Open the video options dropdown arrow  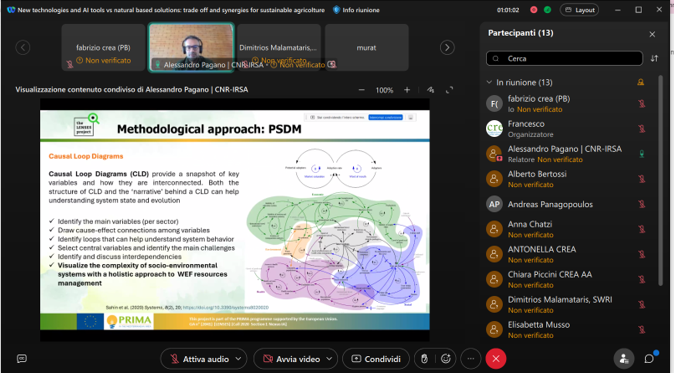tap(329, 358)
